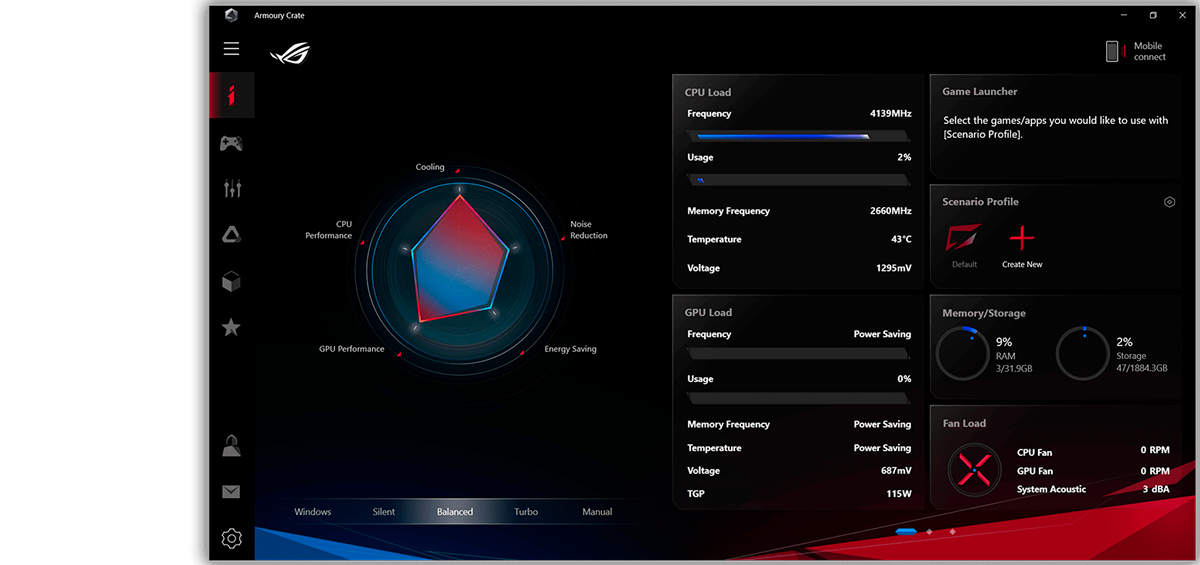Image resolution: width=1200 pixels, height=565 pixels.
Task: Open the equalizer sliders sidebar icon
Action: coord(231,188)
